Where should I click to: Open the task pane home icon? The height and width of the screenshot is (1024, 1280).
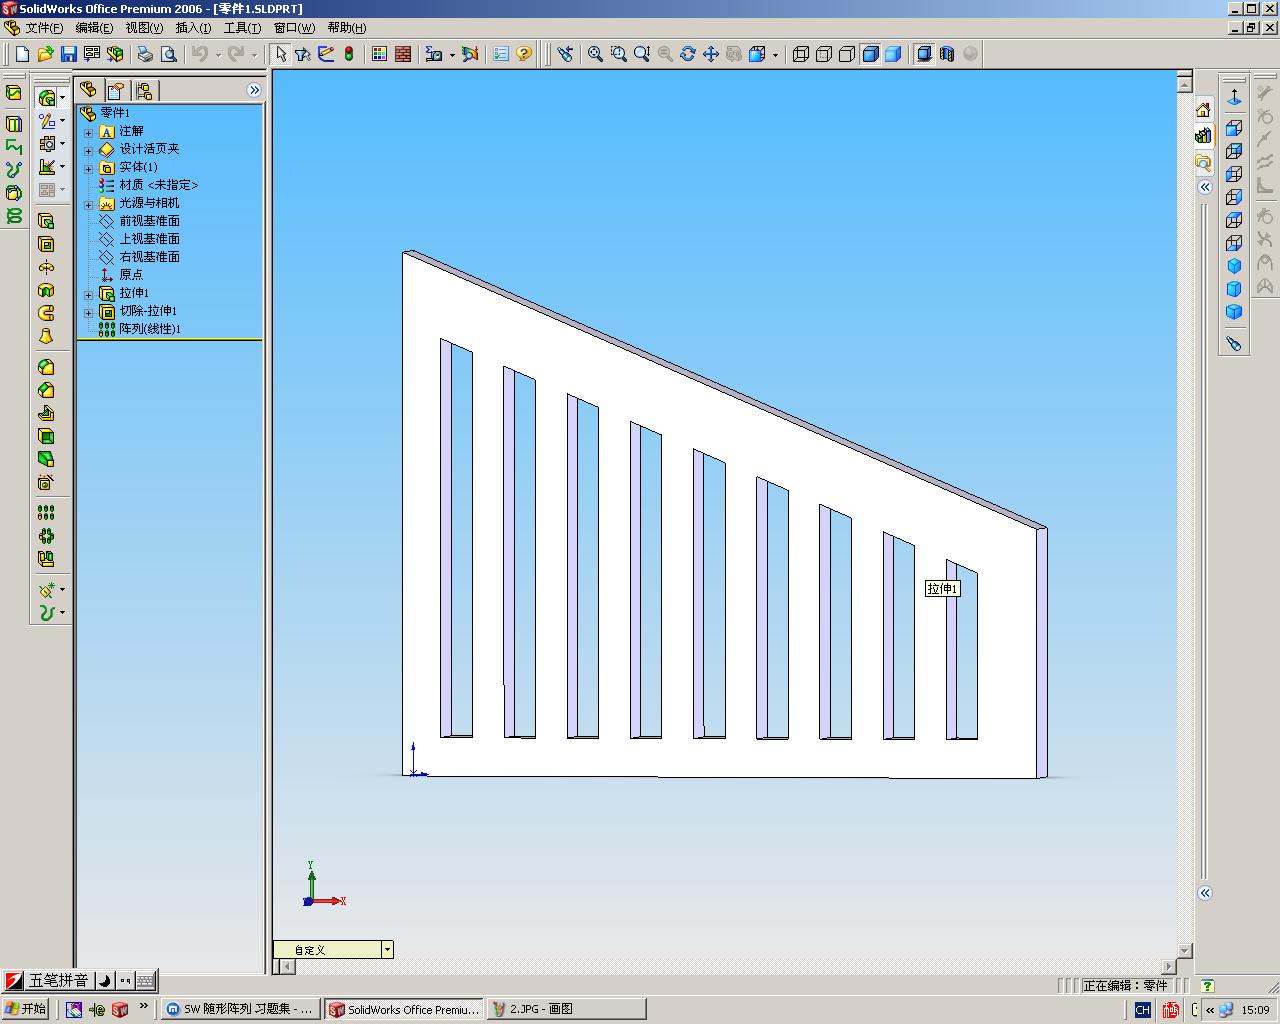pyautogui.click(x=1203, y=110)
